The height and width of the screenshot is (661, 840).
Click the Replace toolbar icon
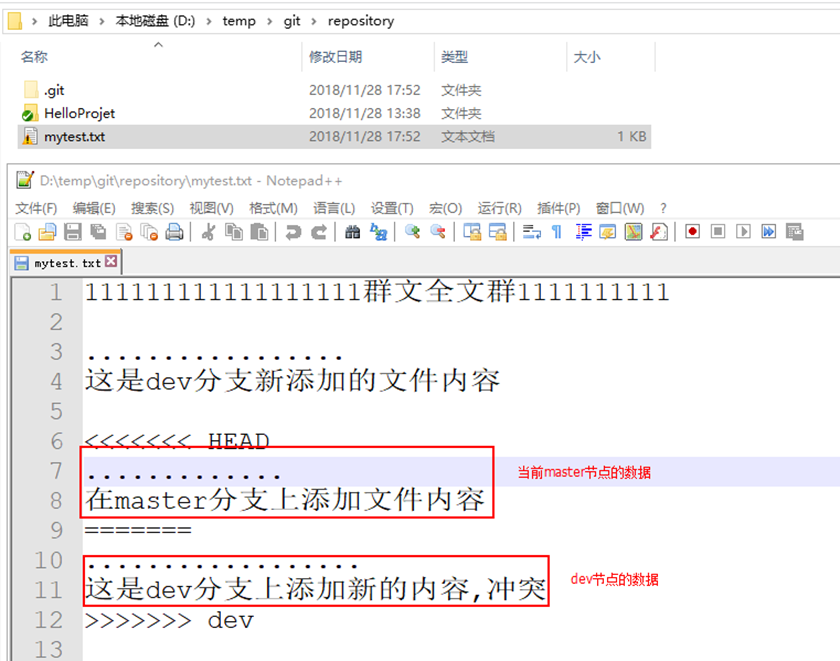tap(379, 232)
